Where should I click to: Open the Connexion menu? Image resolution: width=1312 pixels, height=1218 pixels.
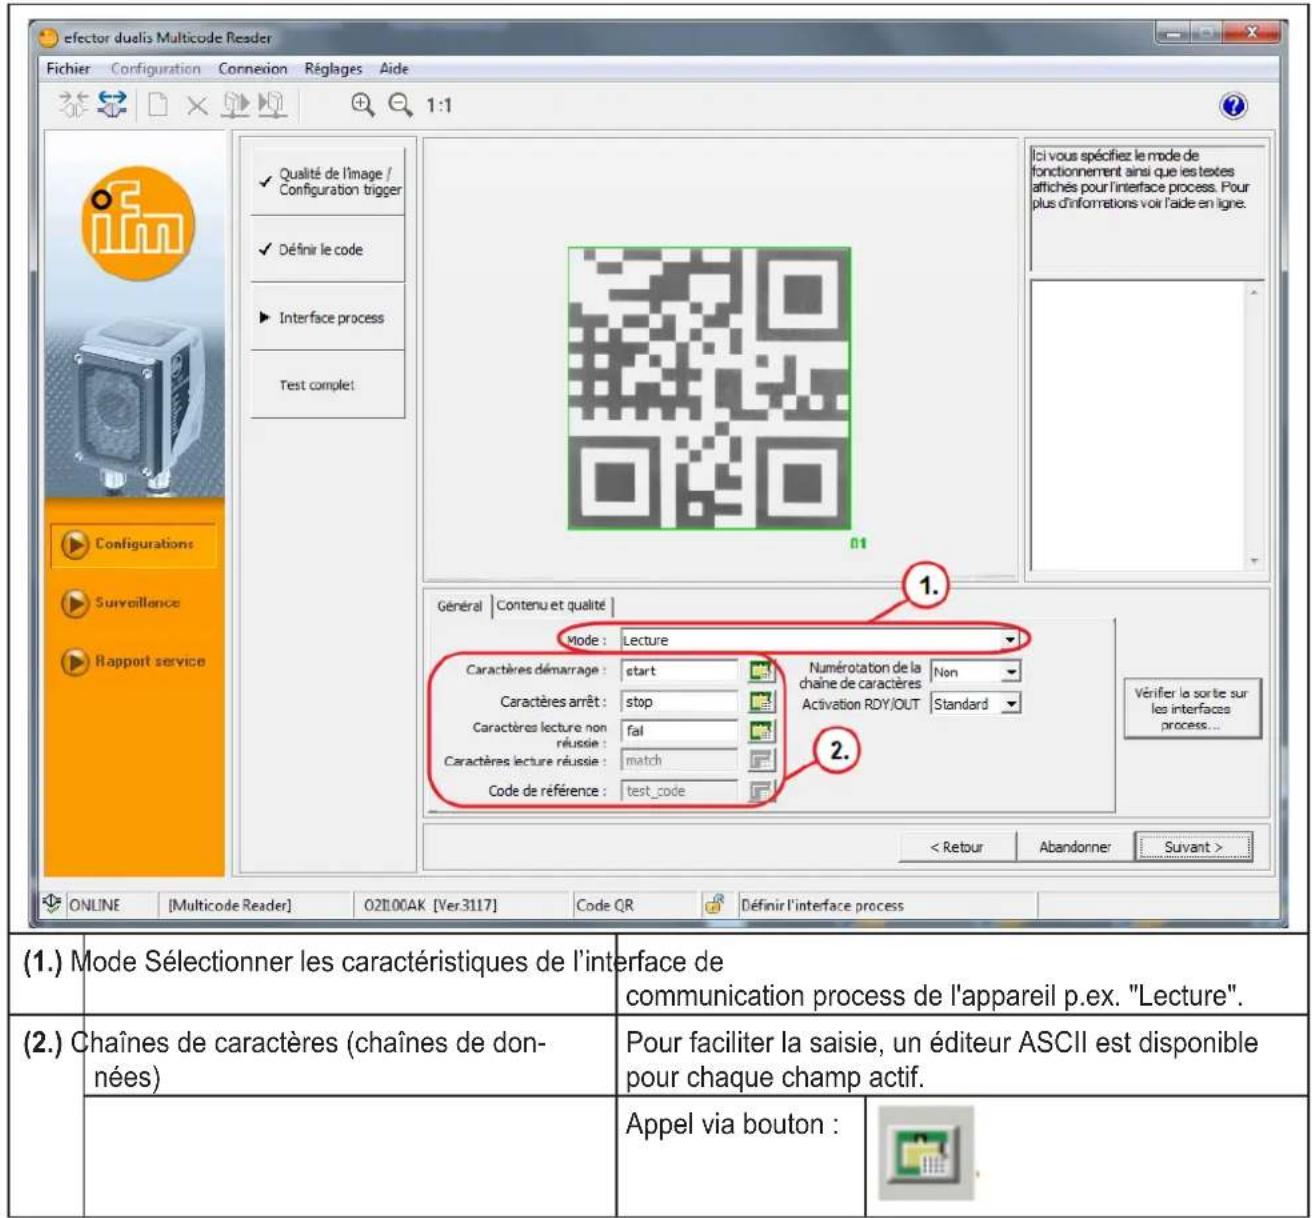coord(253,69)
